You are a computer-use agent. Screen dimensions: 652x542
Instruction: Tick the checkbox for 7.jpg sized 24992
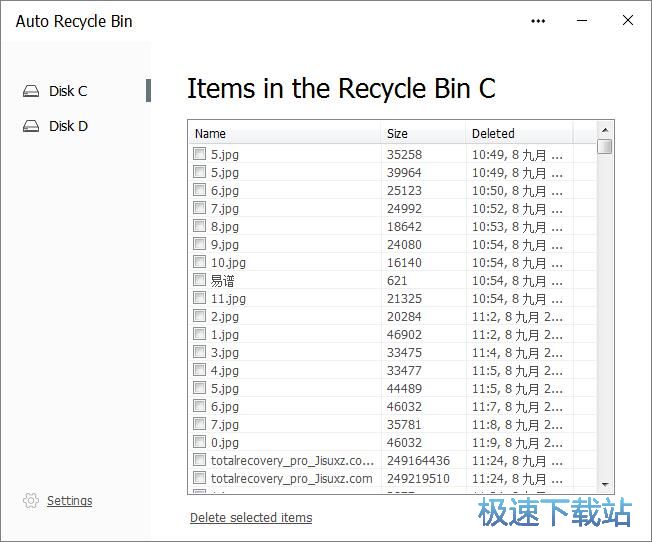(x=200, y=208)
